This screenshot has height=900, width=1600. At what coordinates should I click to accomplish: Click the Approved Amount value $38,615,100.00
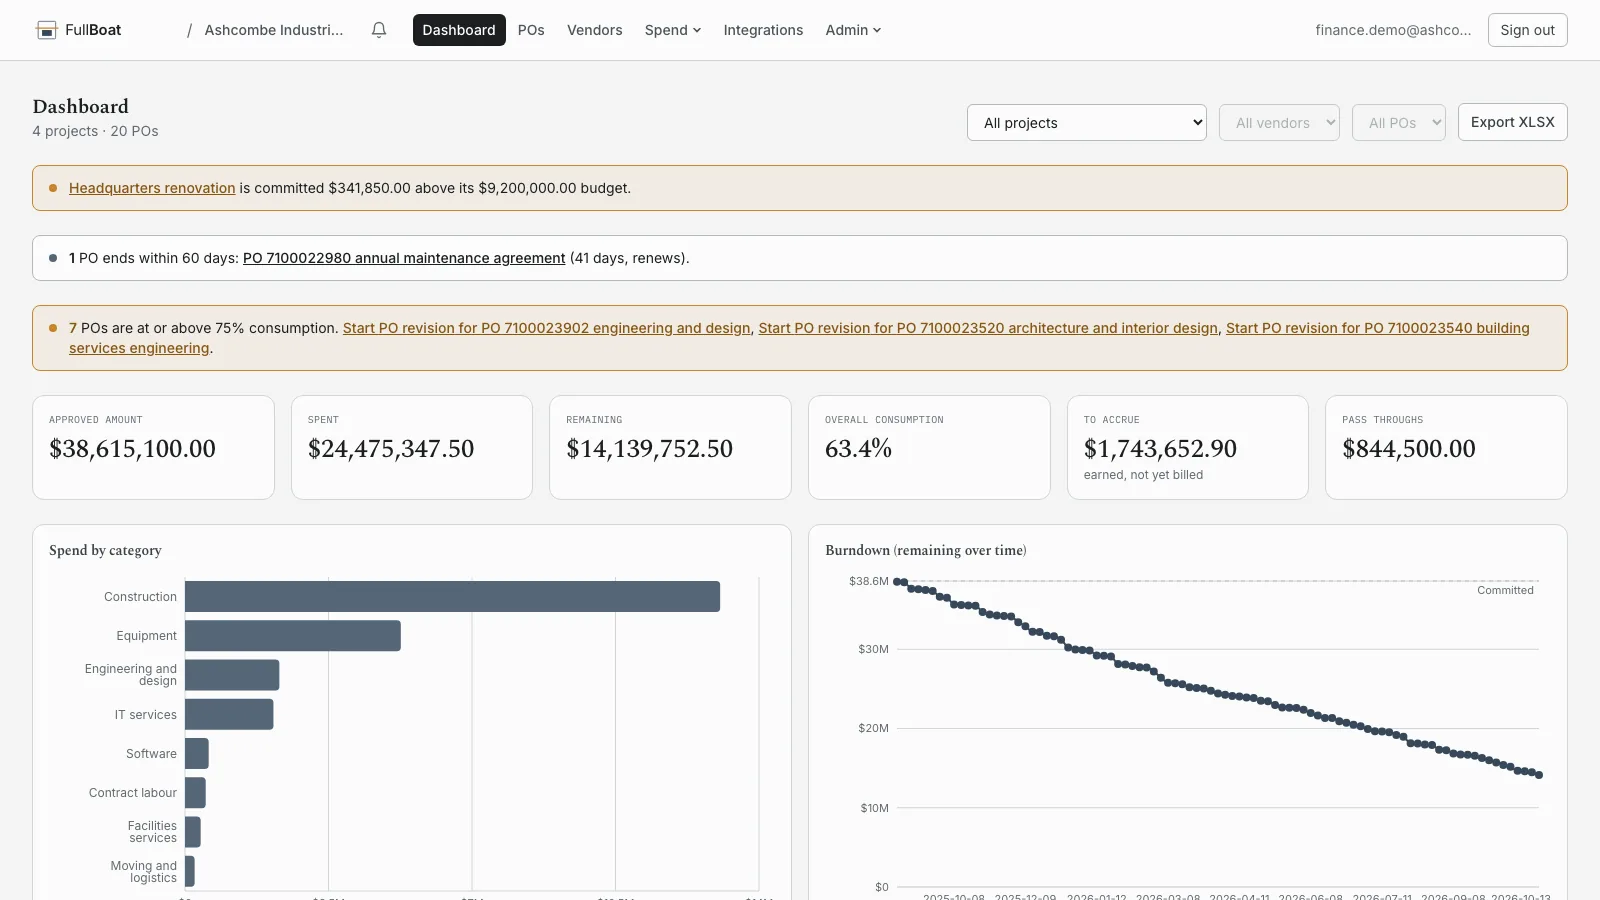132,449
